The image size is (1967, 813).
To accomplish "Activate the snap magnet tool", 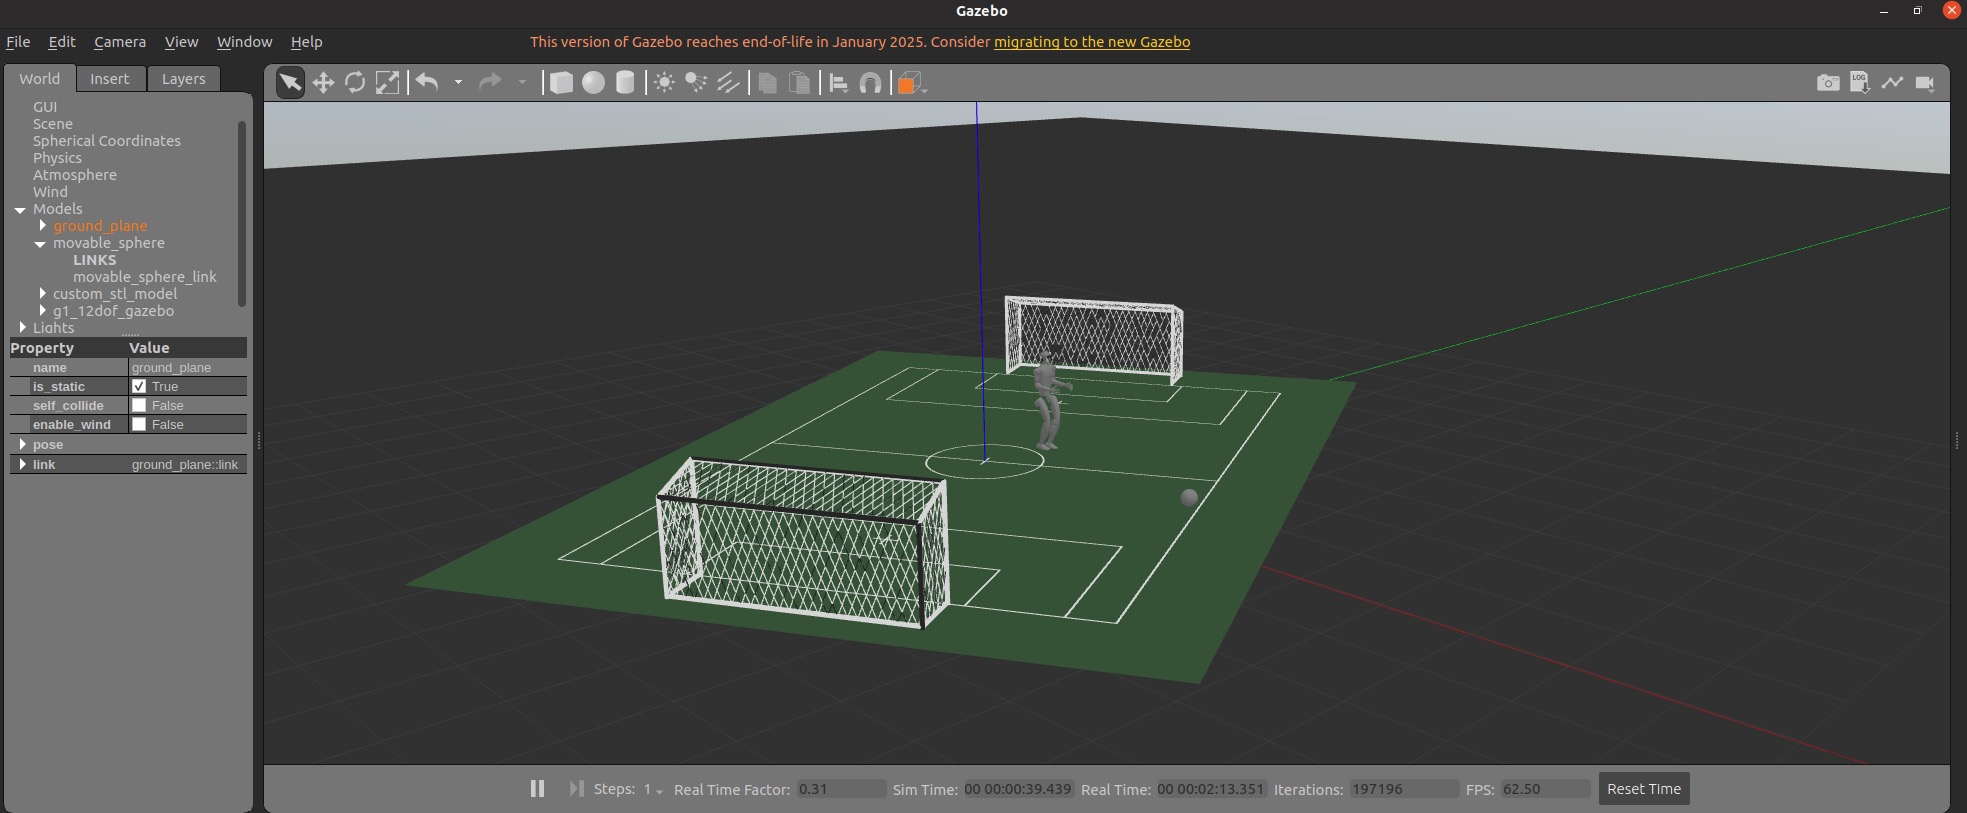I will (871, 83).
